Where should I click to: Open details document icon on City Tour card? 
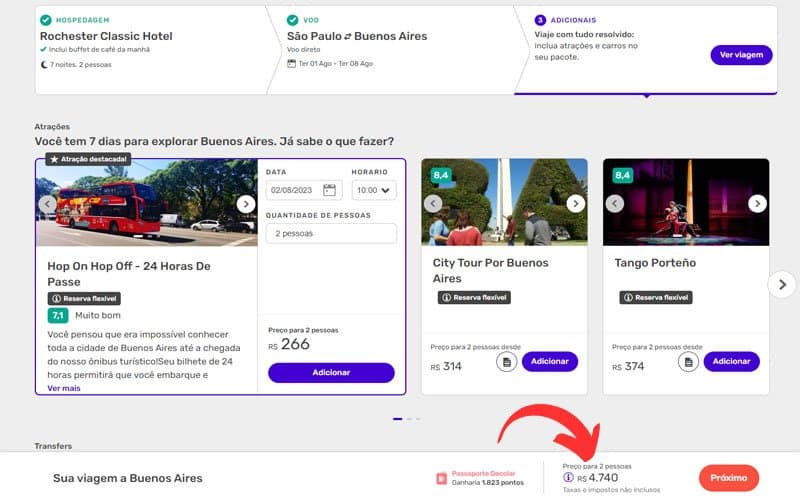tap(507, 362)
